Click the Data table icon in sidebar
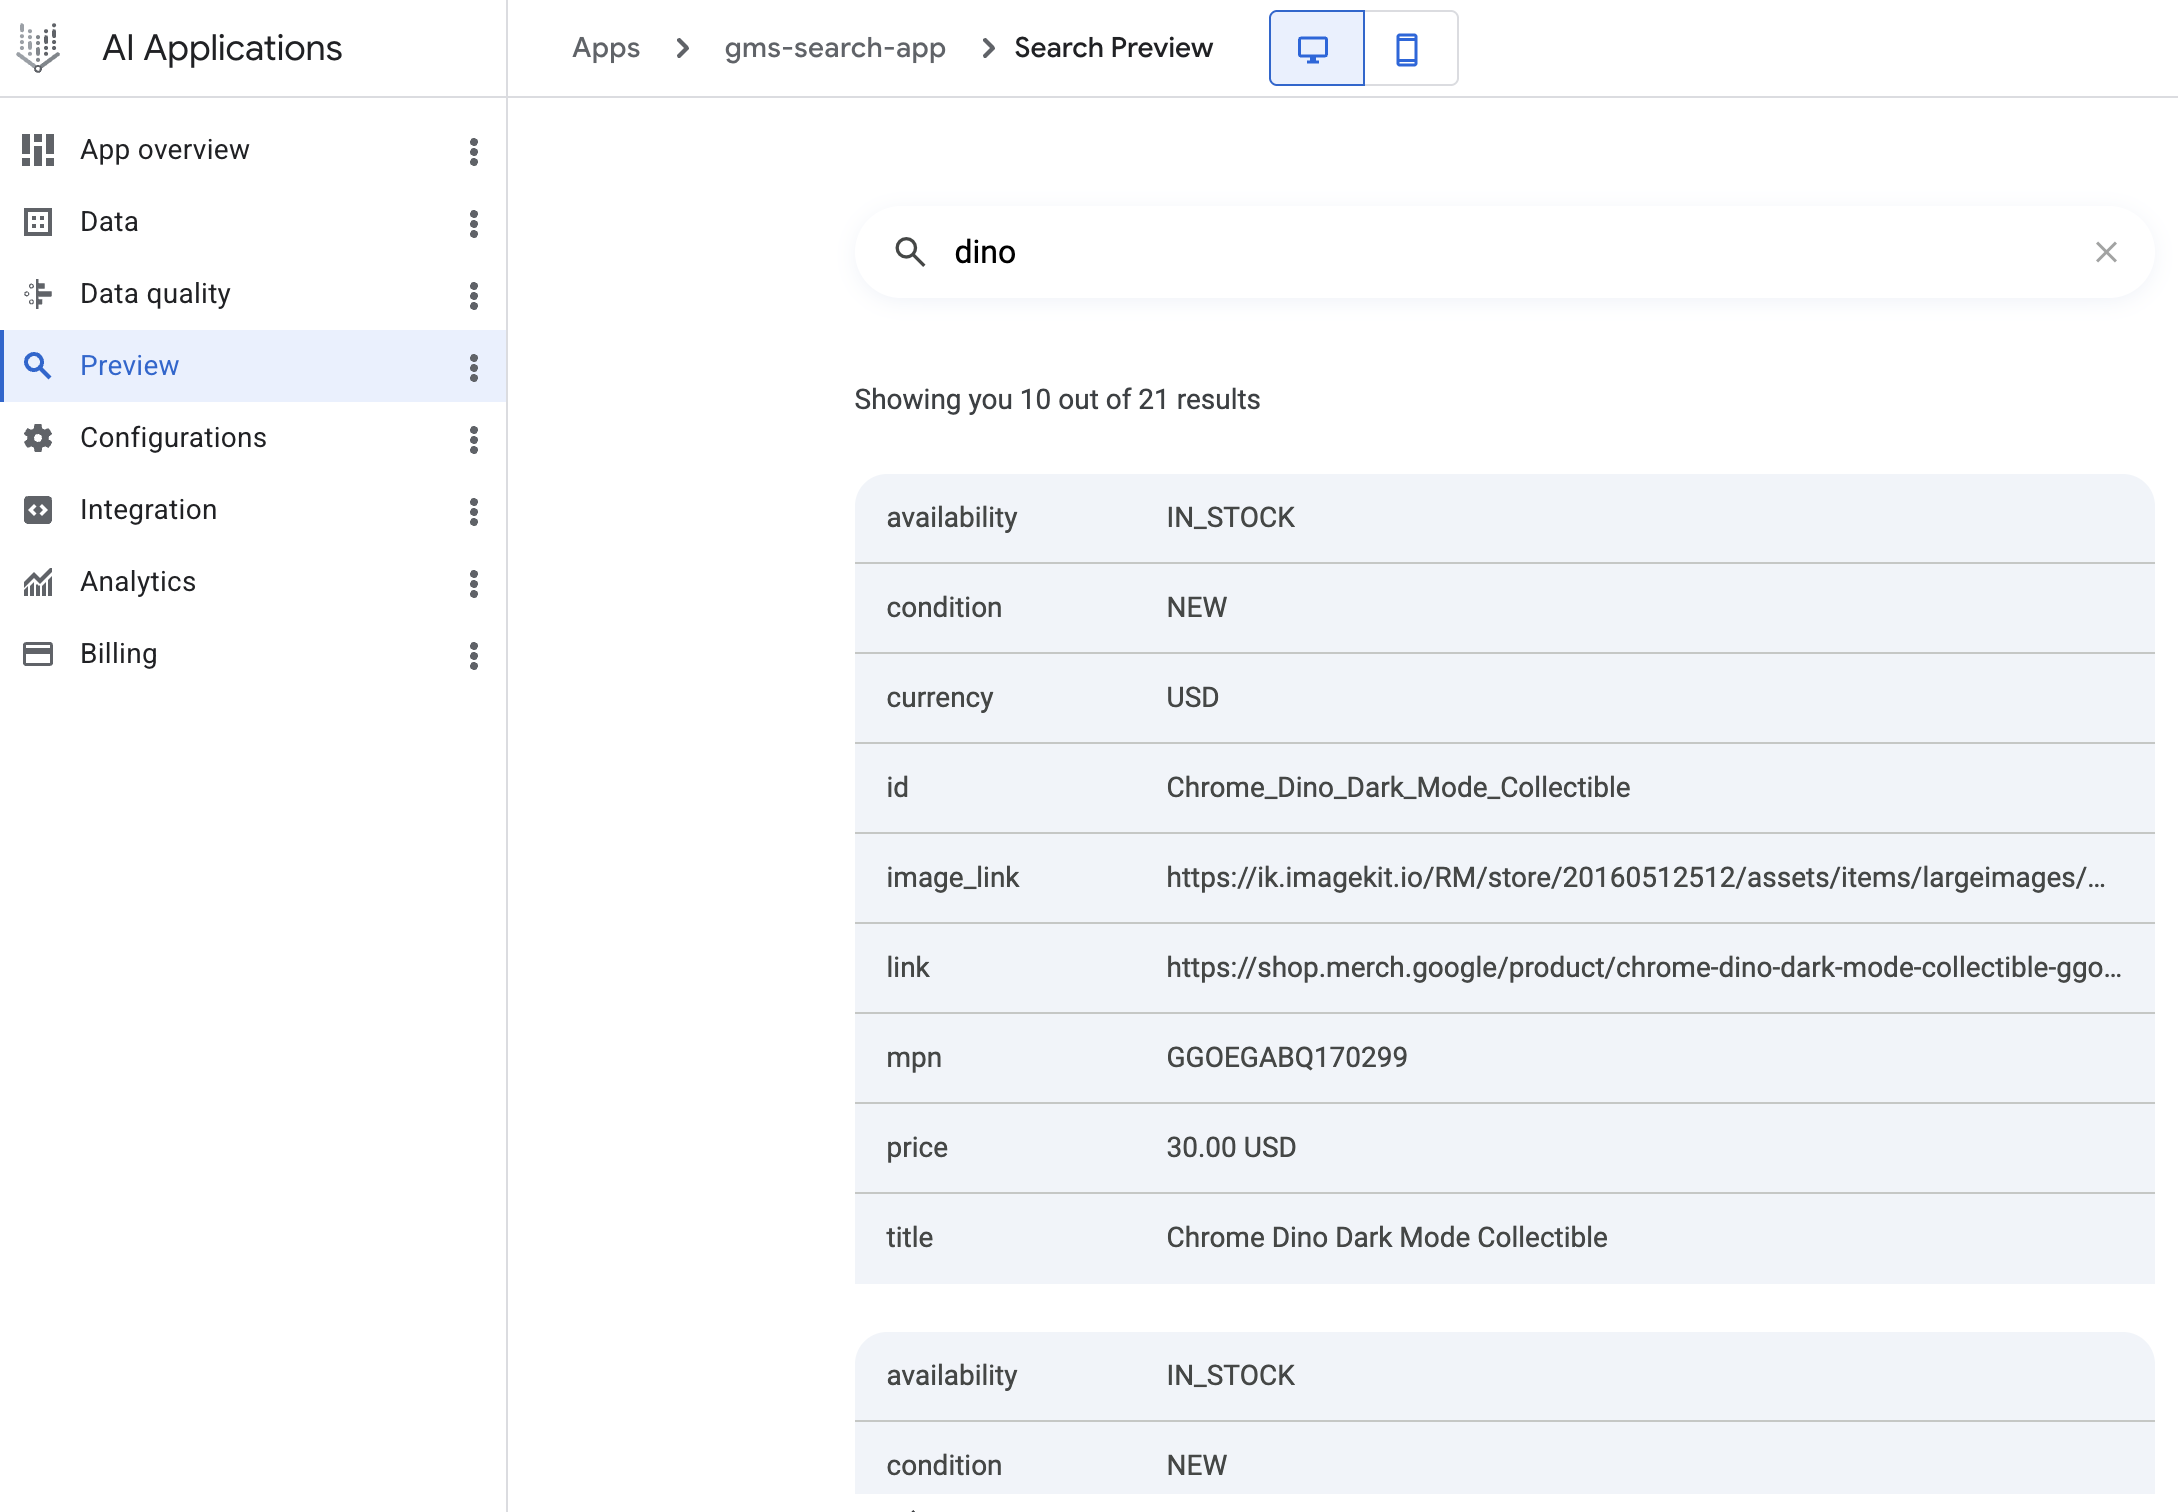Screen dimensions: 2178x1512 38,222
